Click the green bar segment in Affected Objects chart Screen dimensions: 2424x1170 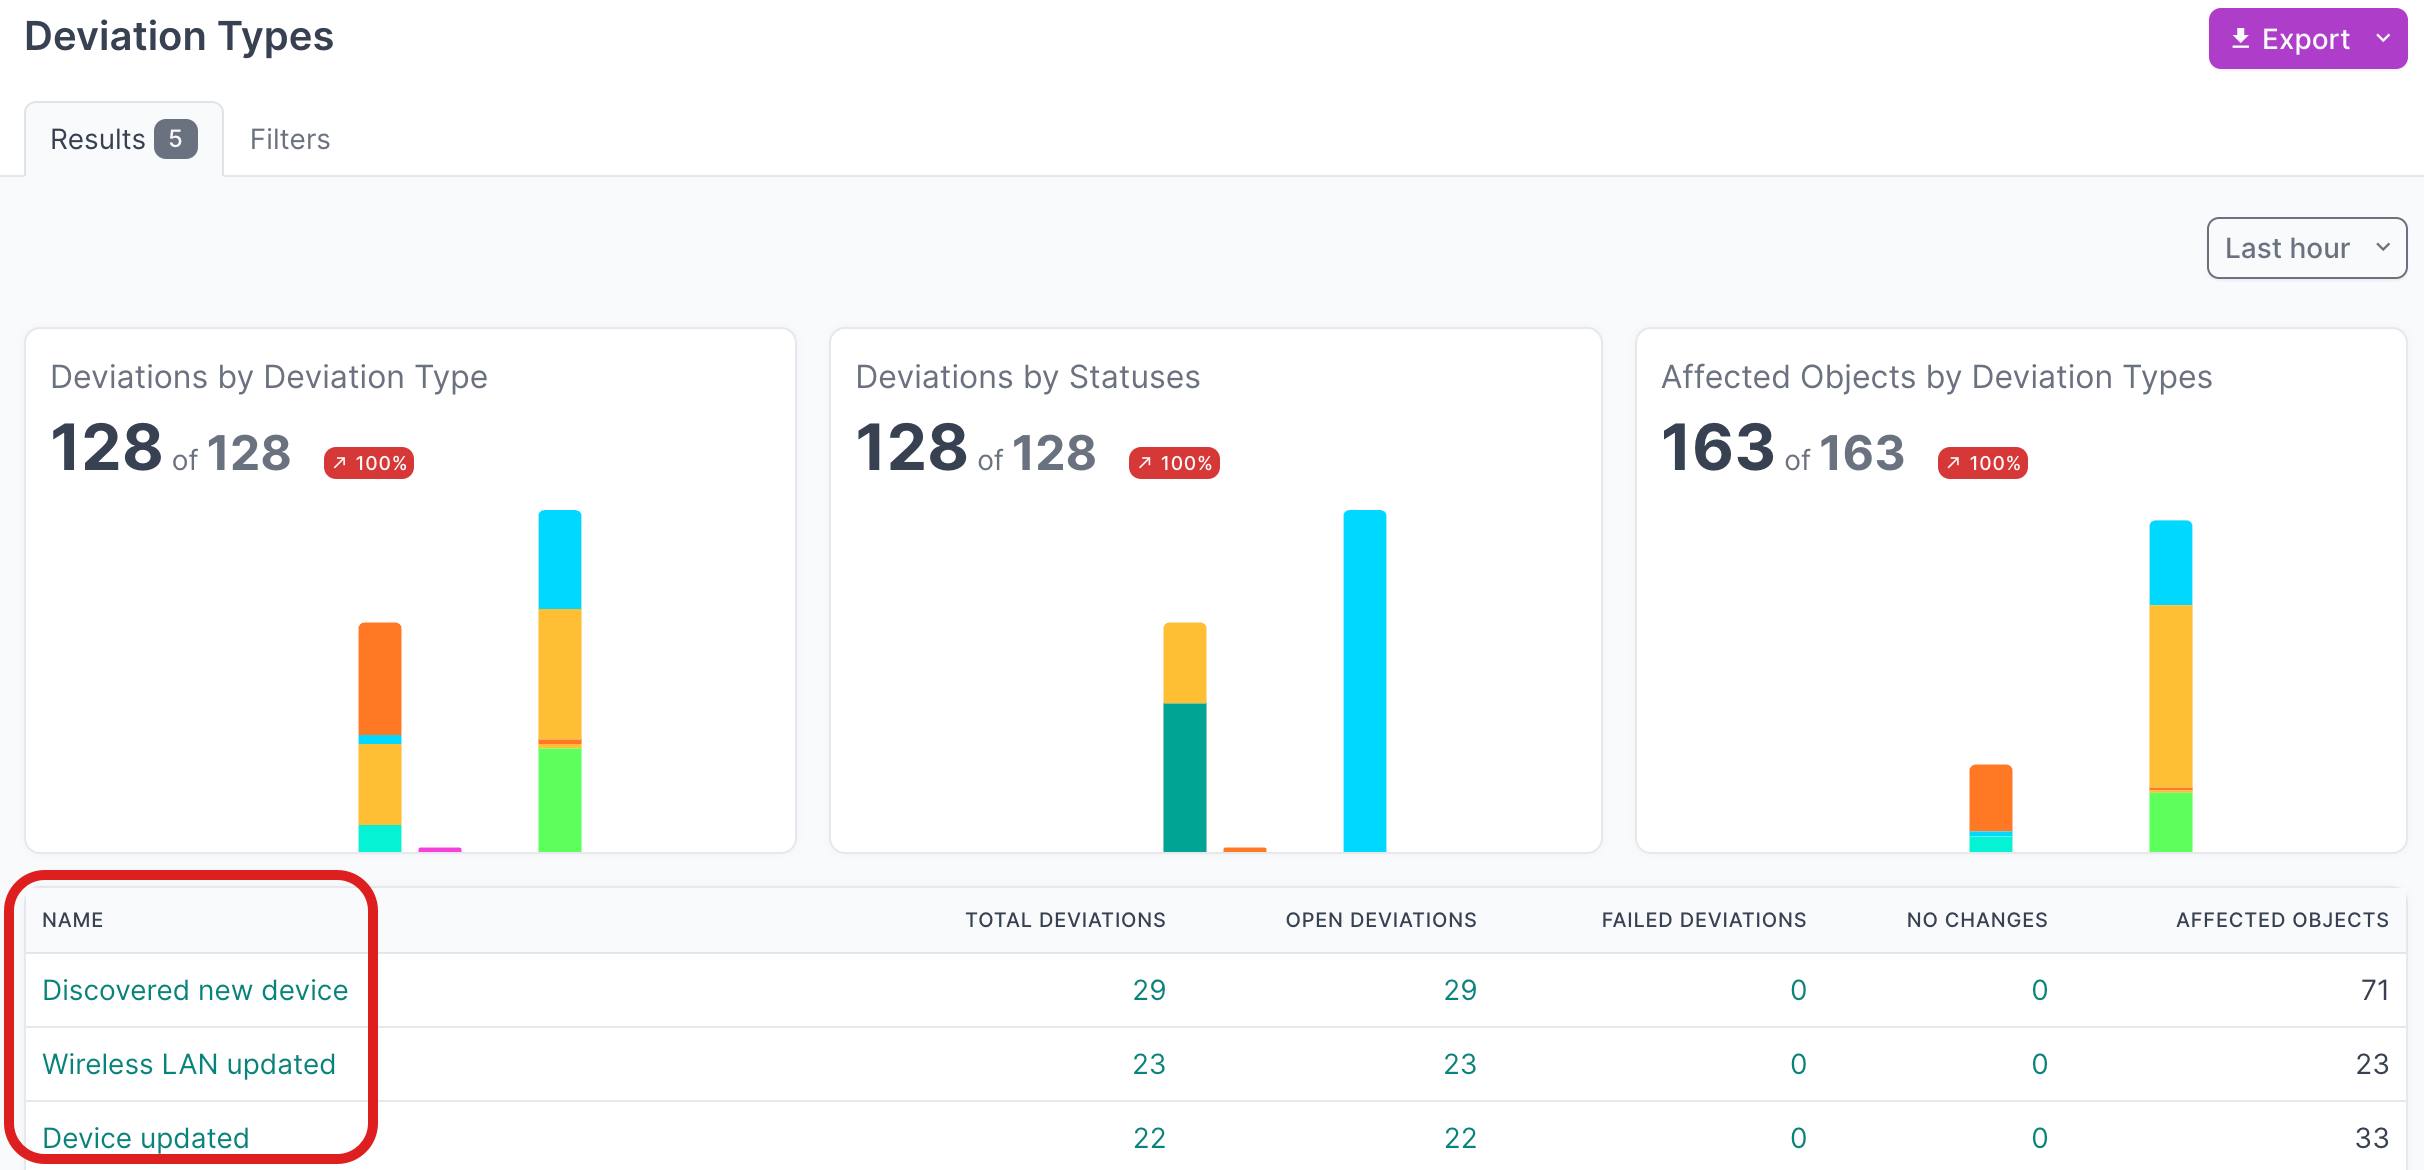pyautogui.click(x=2170, y=822)
